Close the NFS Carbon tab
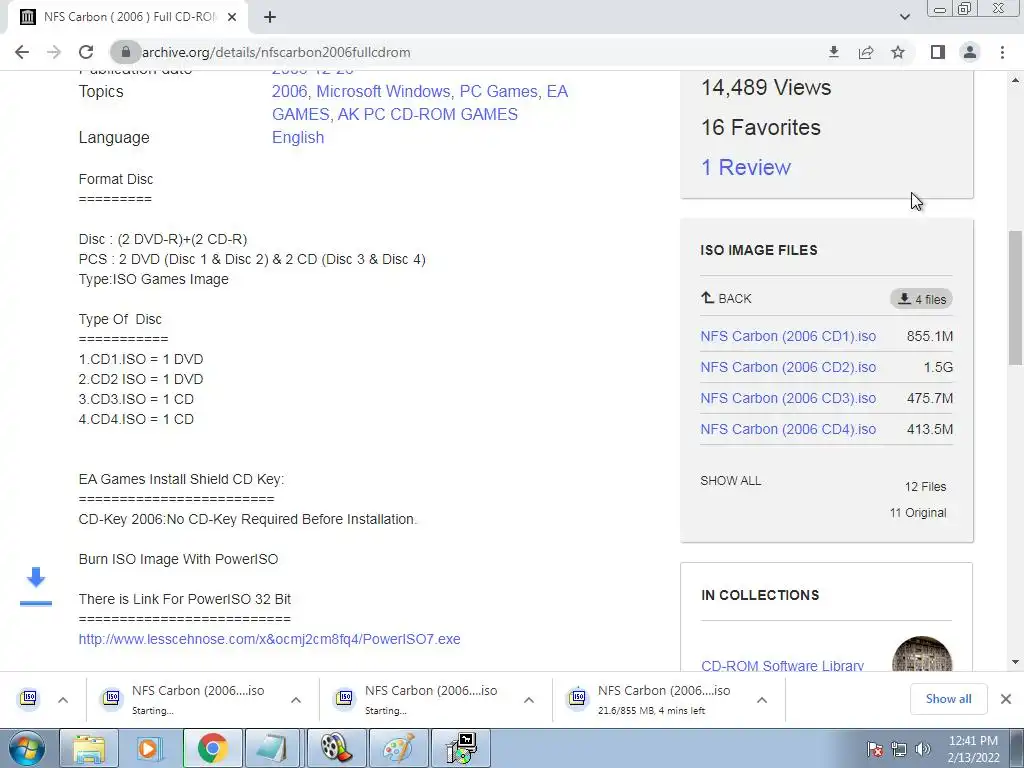The image size is (1024, 768). [x=232, y=17]
